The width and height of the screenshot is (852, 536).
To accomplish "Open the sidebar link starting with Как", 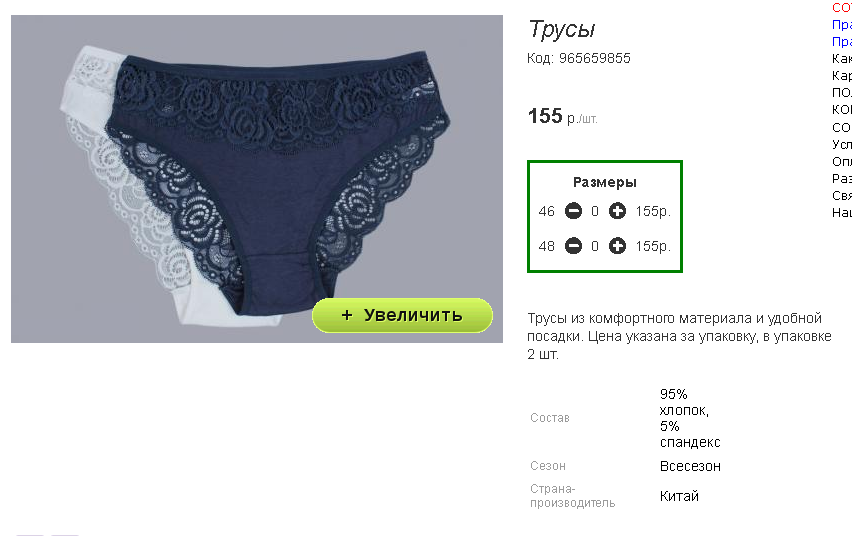I will point(842,58).
